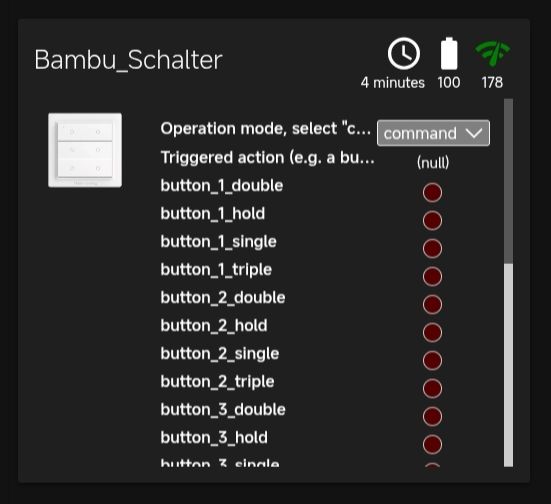Open the command operation mode dropdown
This screenshot has width=551, height=504.
click(433, 133)
